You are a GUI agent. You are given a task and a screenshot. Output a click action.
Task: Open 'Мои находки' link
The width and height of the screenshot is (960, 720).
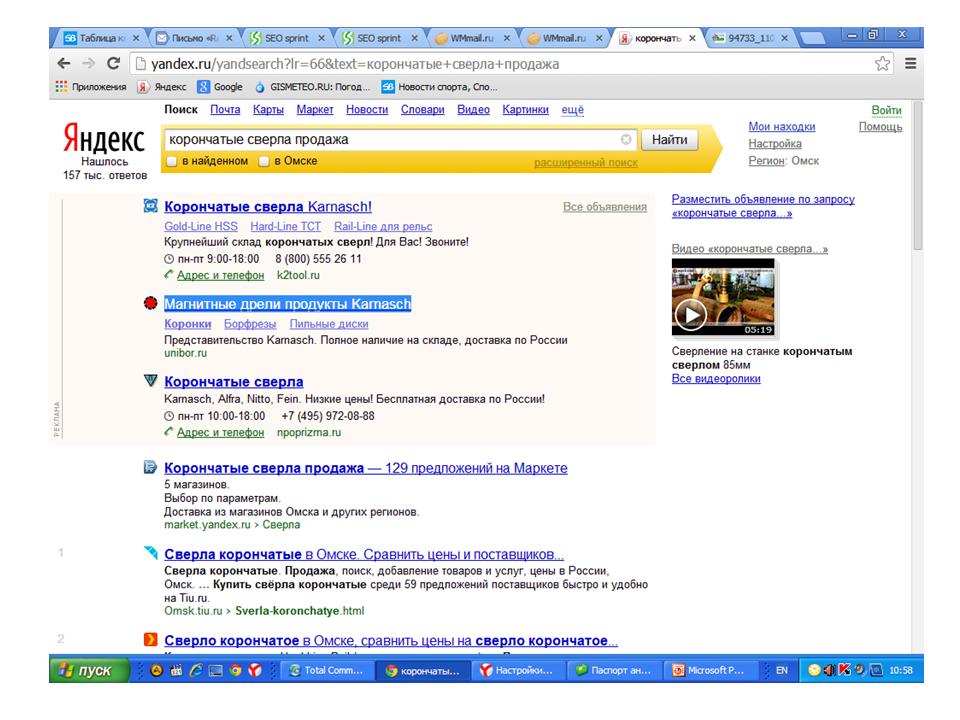(x=782, y=127)
